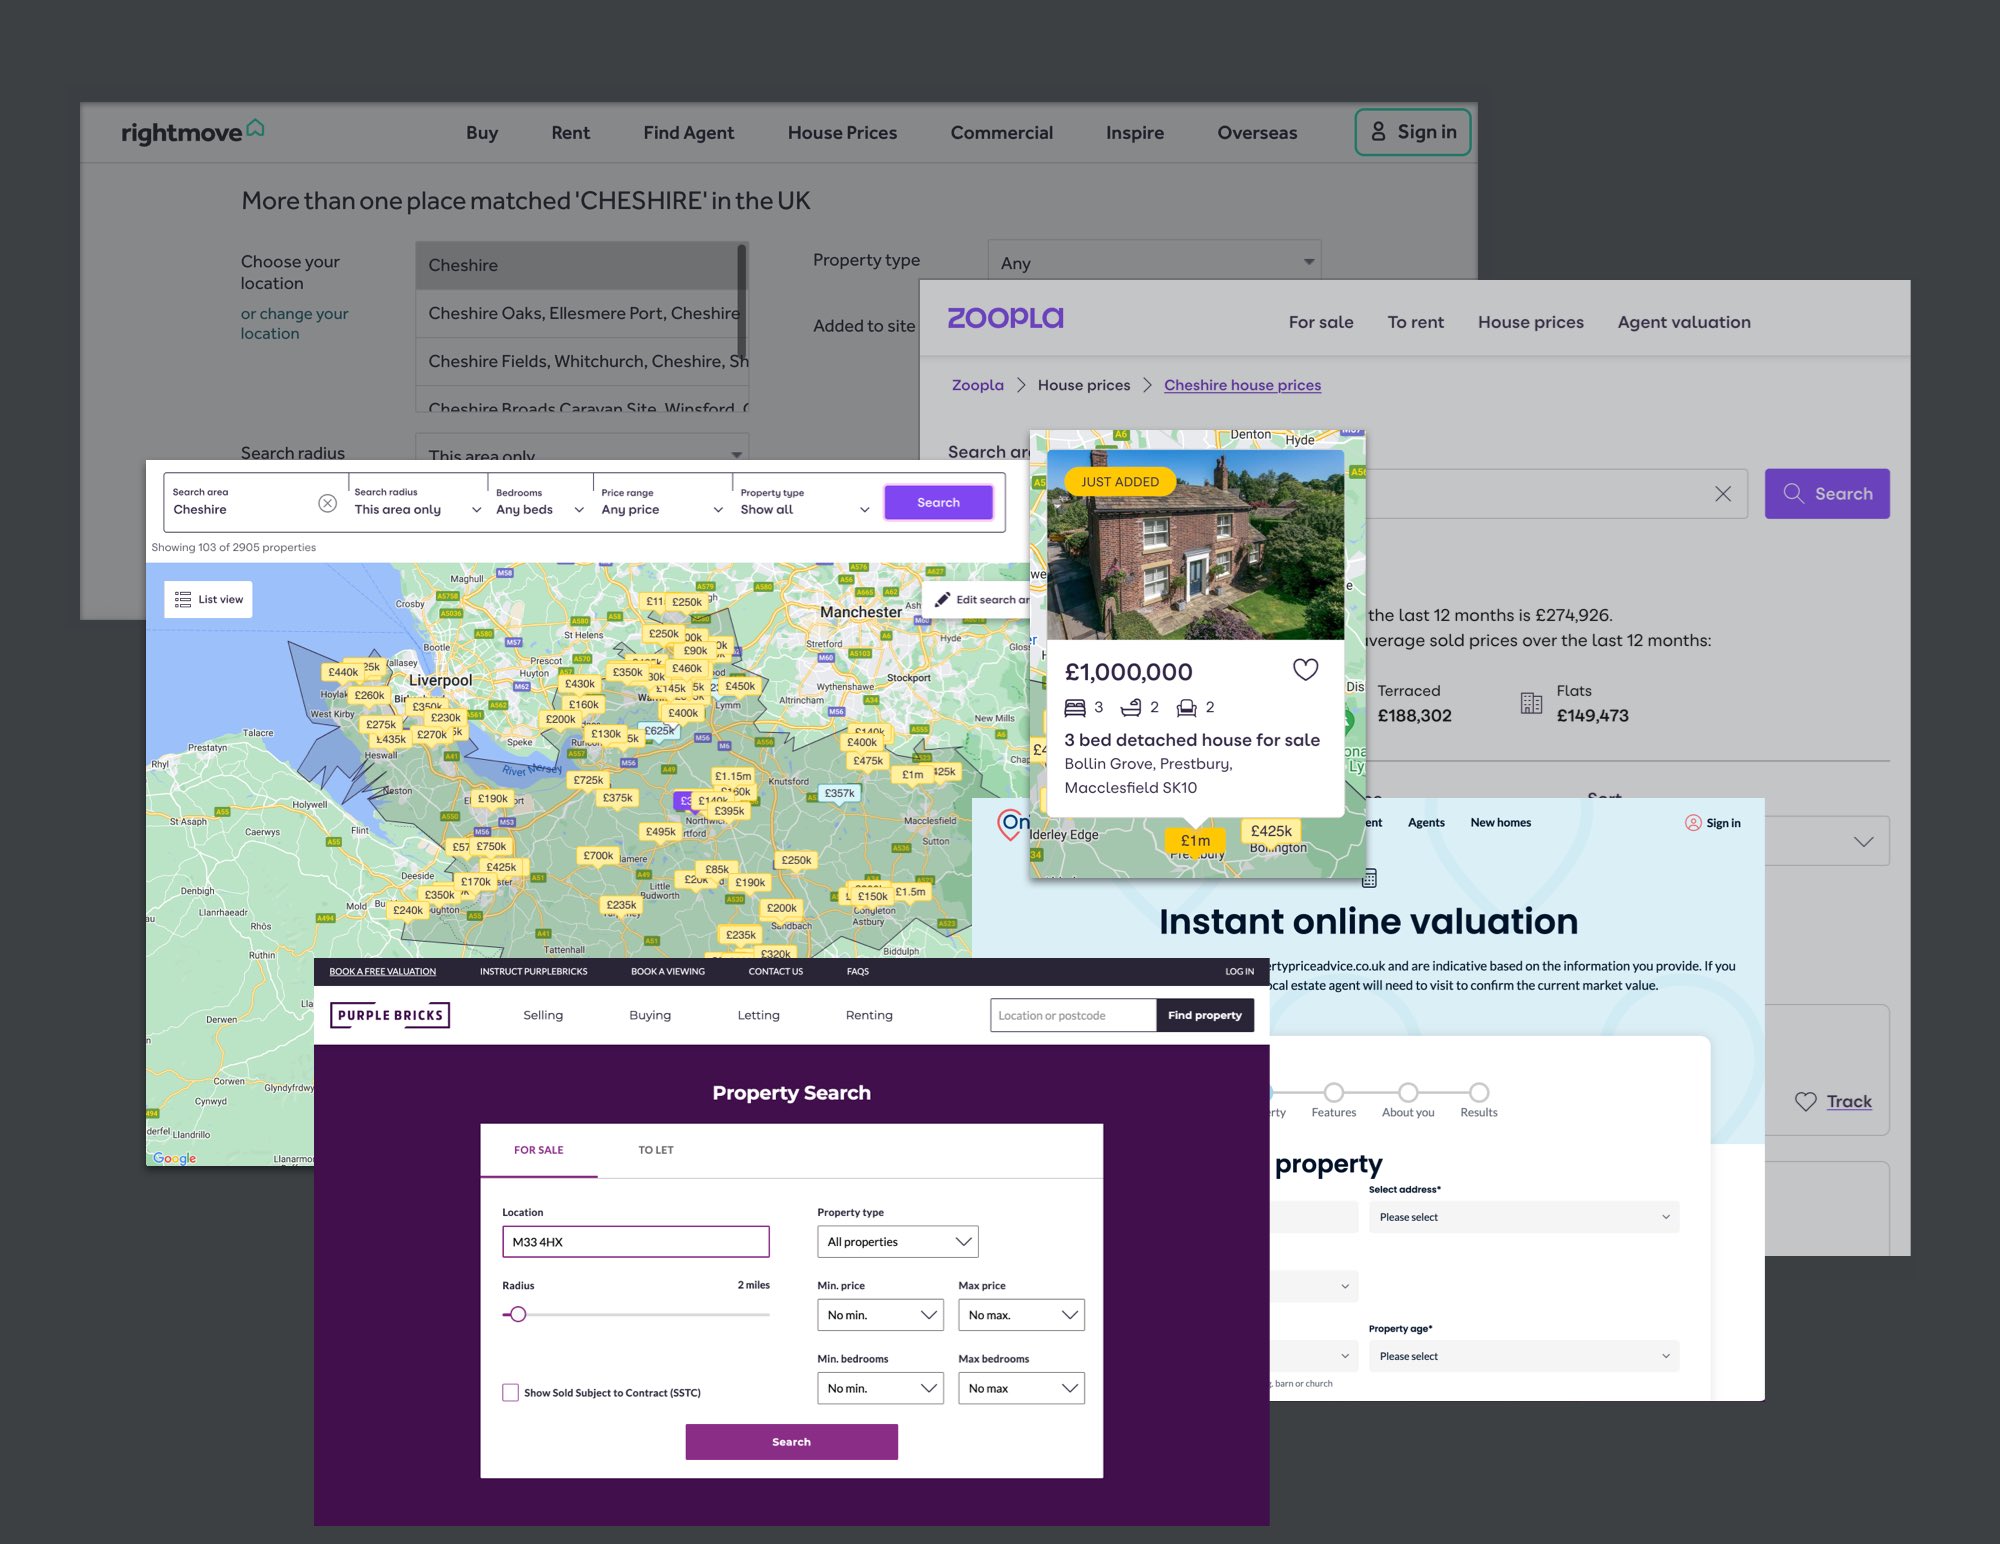Click Location field containing M33 4HX
Screen dimensions: 2000x1544
[636, 1242]
